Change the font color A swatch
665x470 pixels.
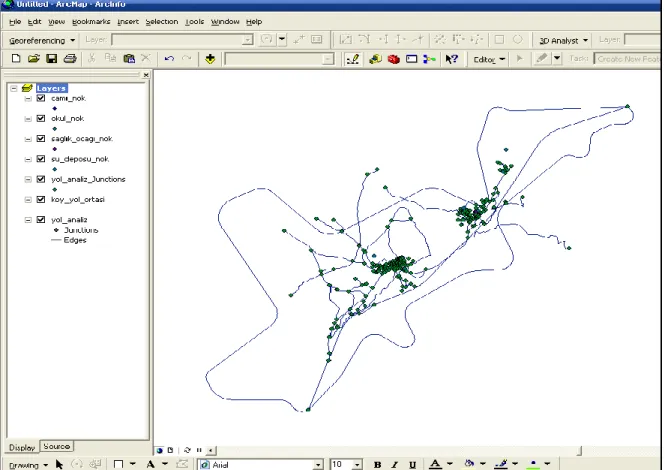[x=436, y=464]
